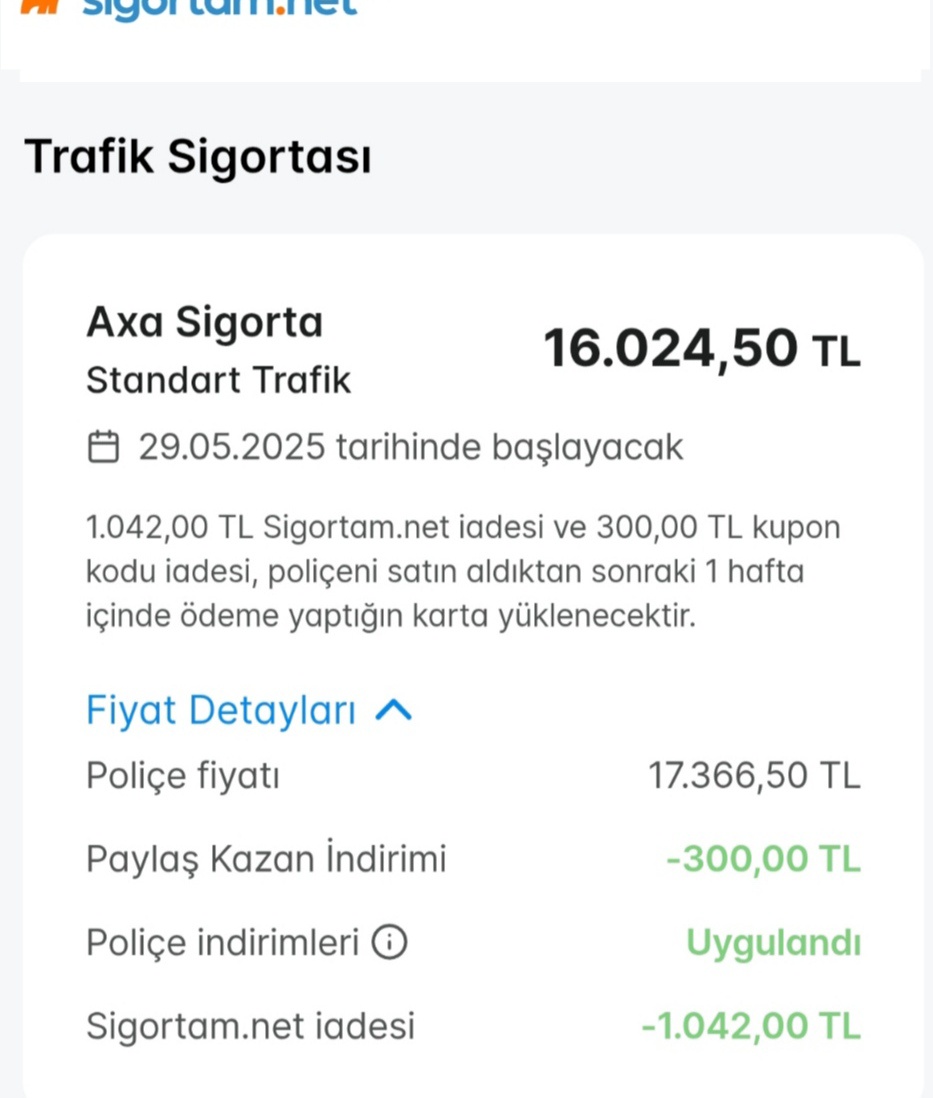The width and height of the screenshot is (933, 1098).
Task: Click the Fiyat Detayları link text
Action: (x=221, y=711)
